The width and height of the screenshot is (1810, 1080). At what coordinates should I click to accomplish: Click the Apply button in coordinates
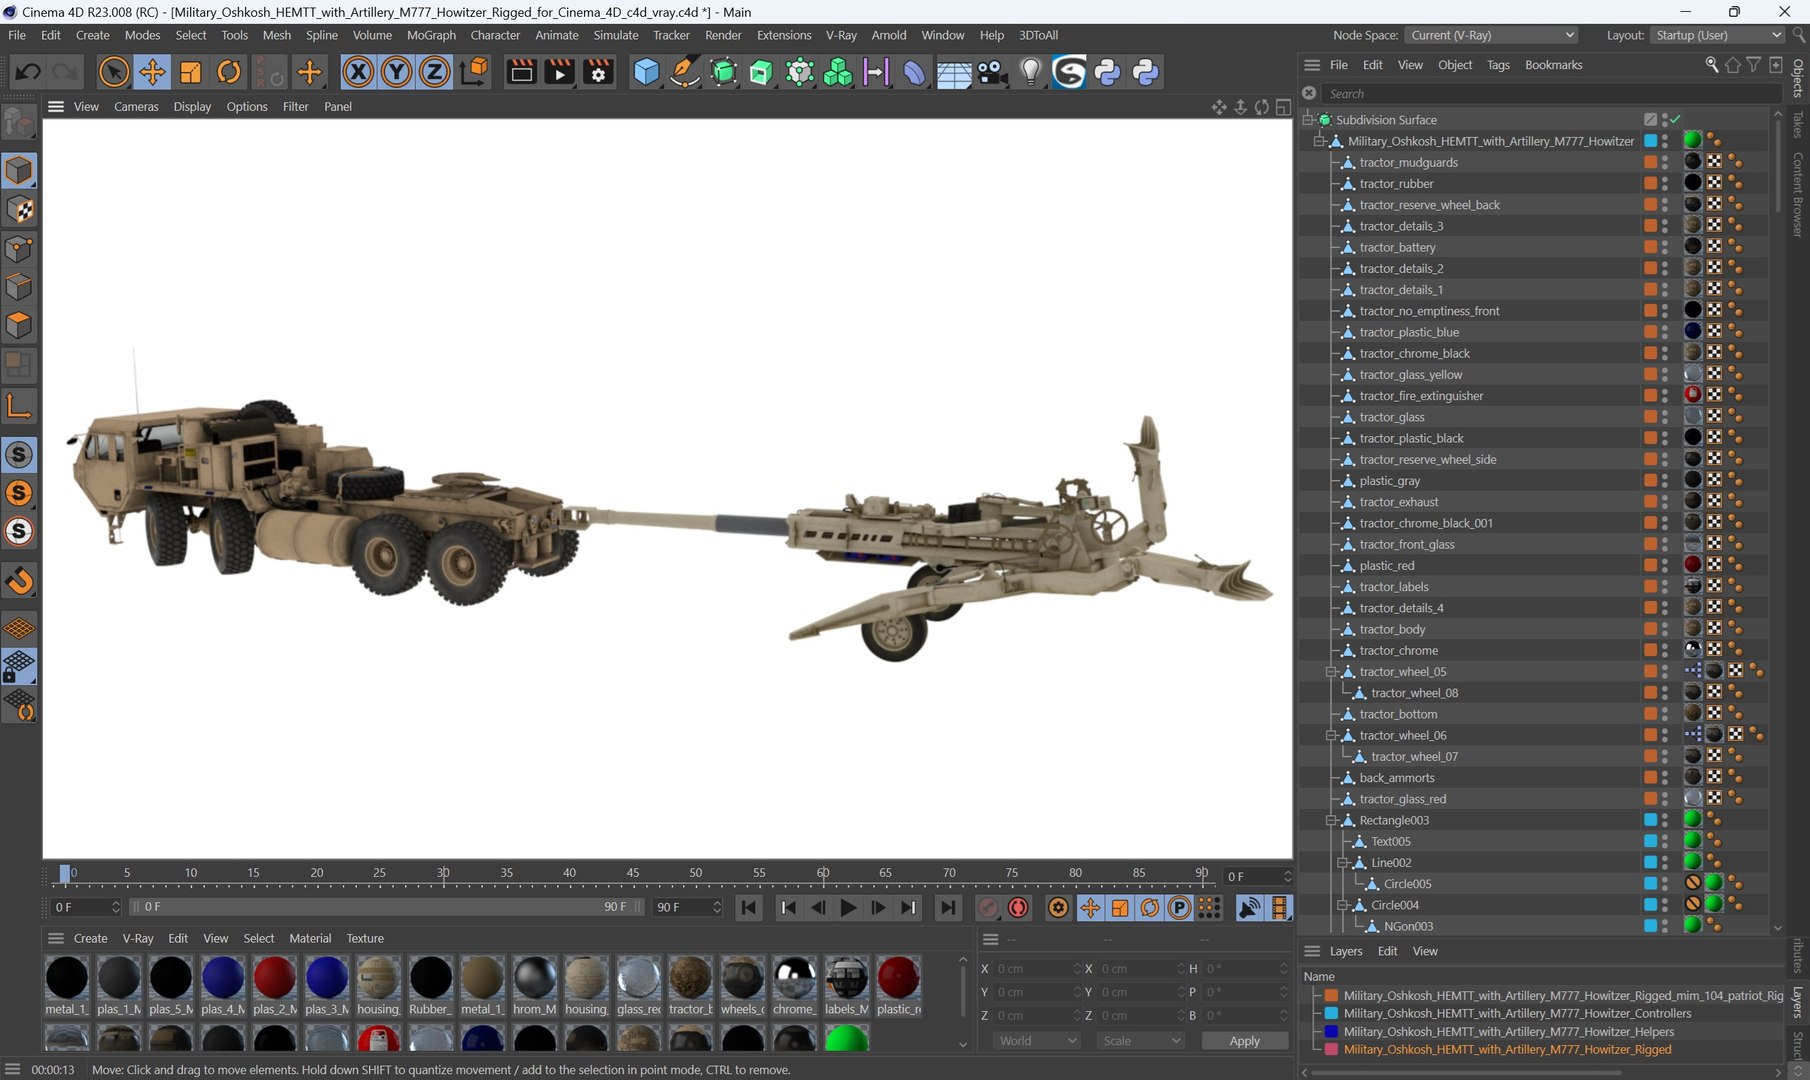(x=1244, y=1041)
